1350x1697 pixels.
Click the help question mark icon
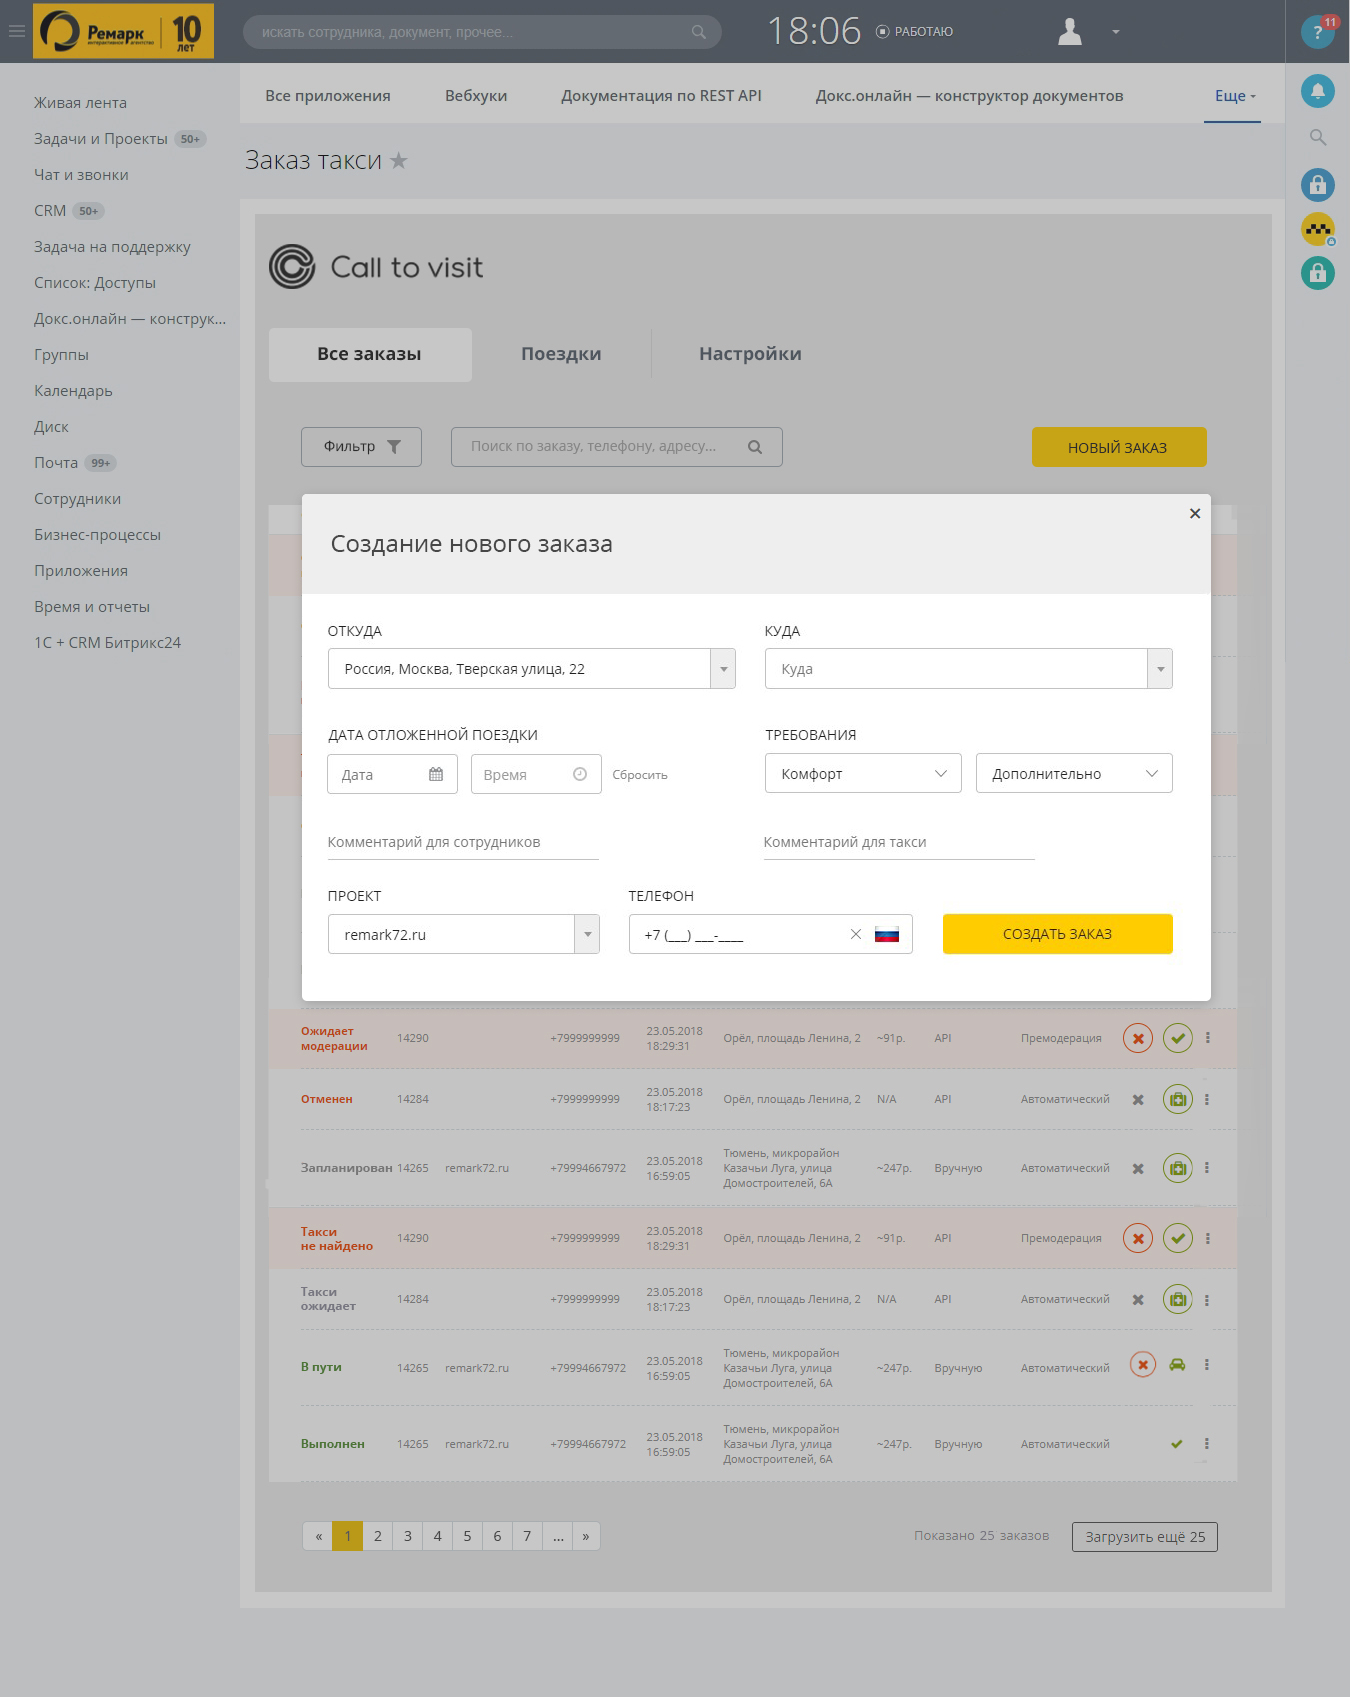[1317, 32]
